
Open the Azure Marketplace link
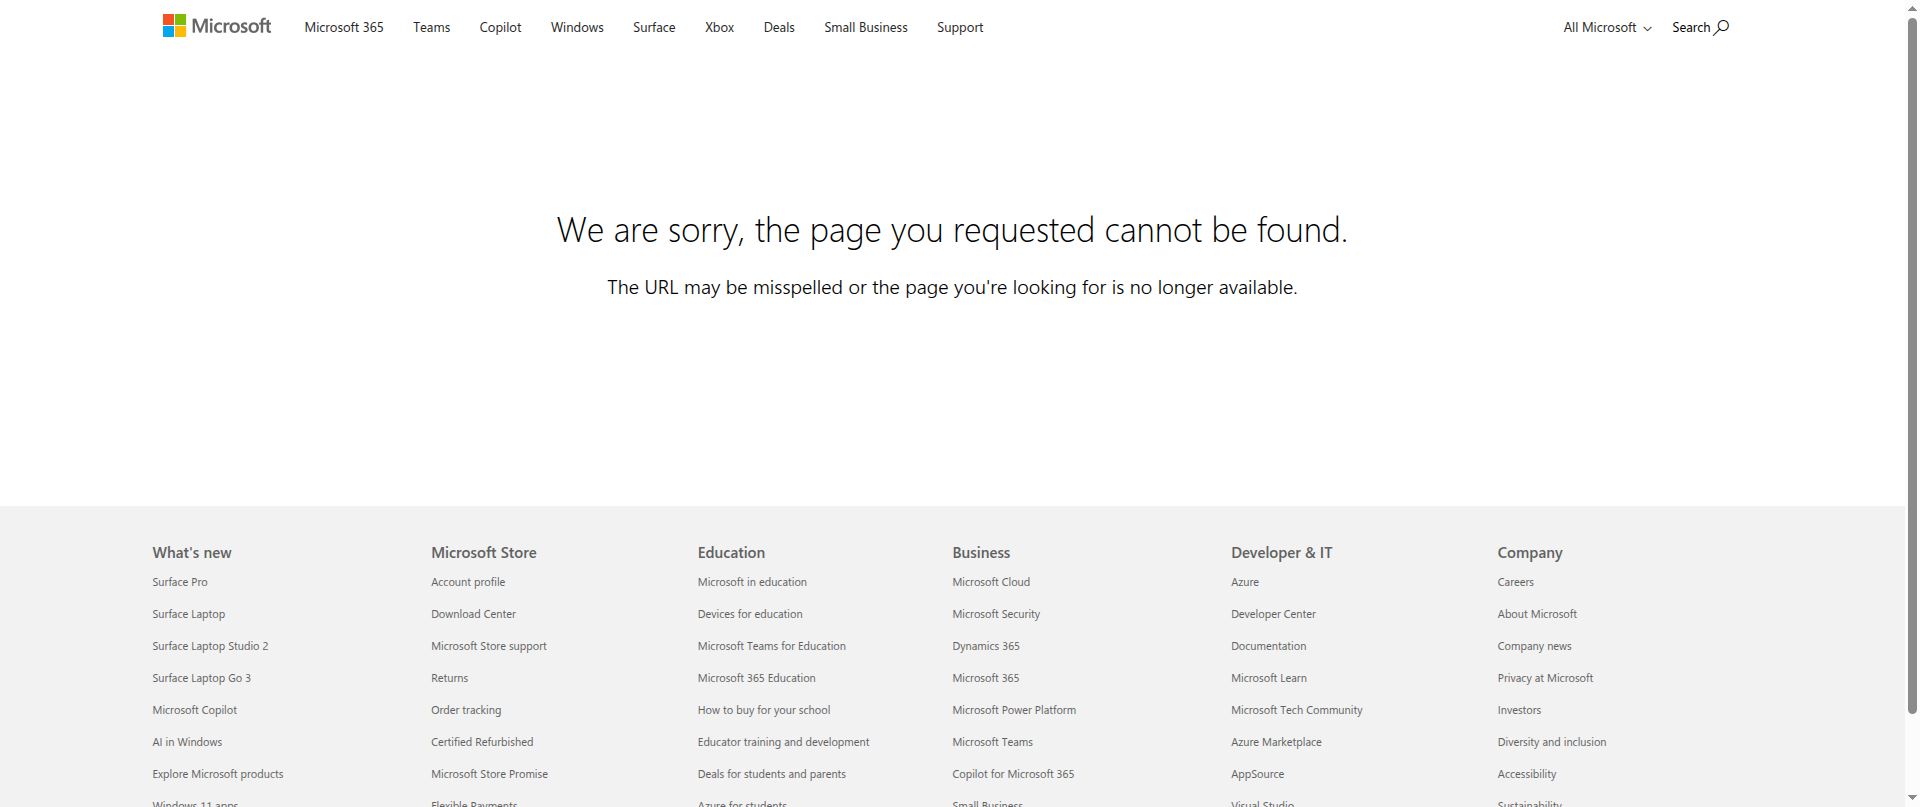point(1276,742)
